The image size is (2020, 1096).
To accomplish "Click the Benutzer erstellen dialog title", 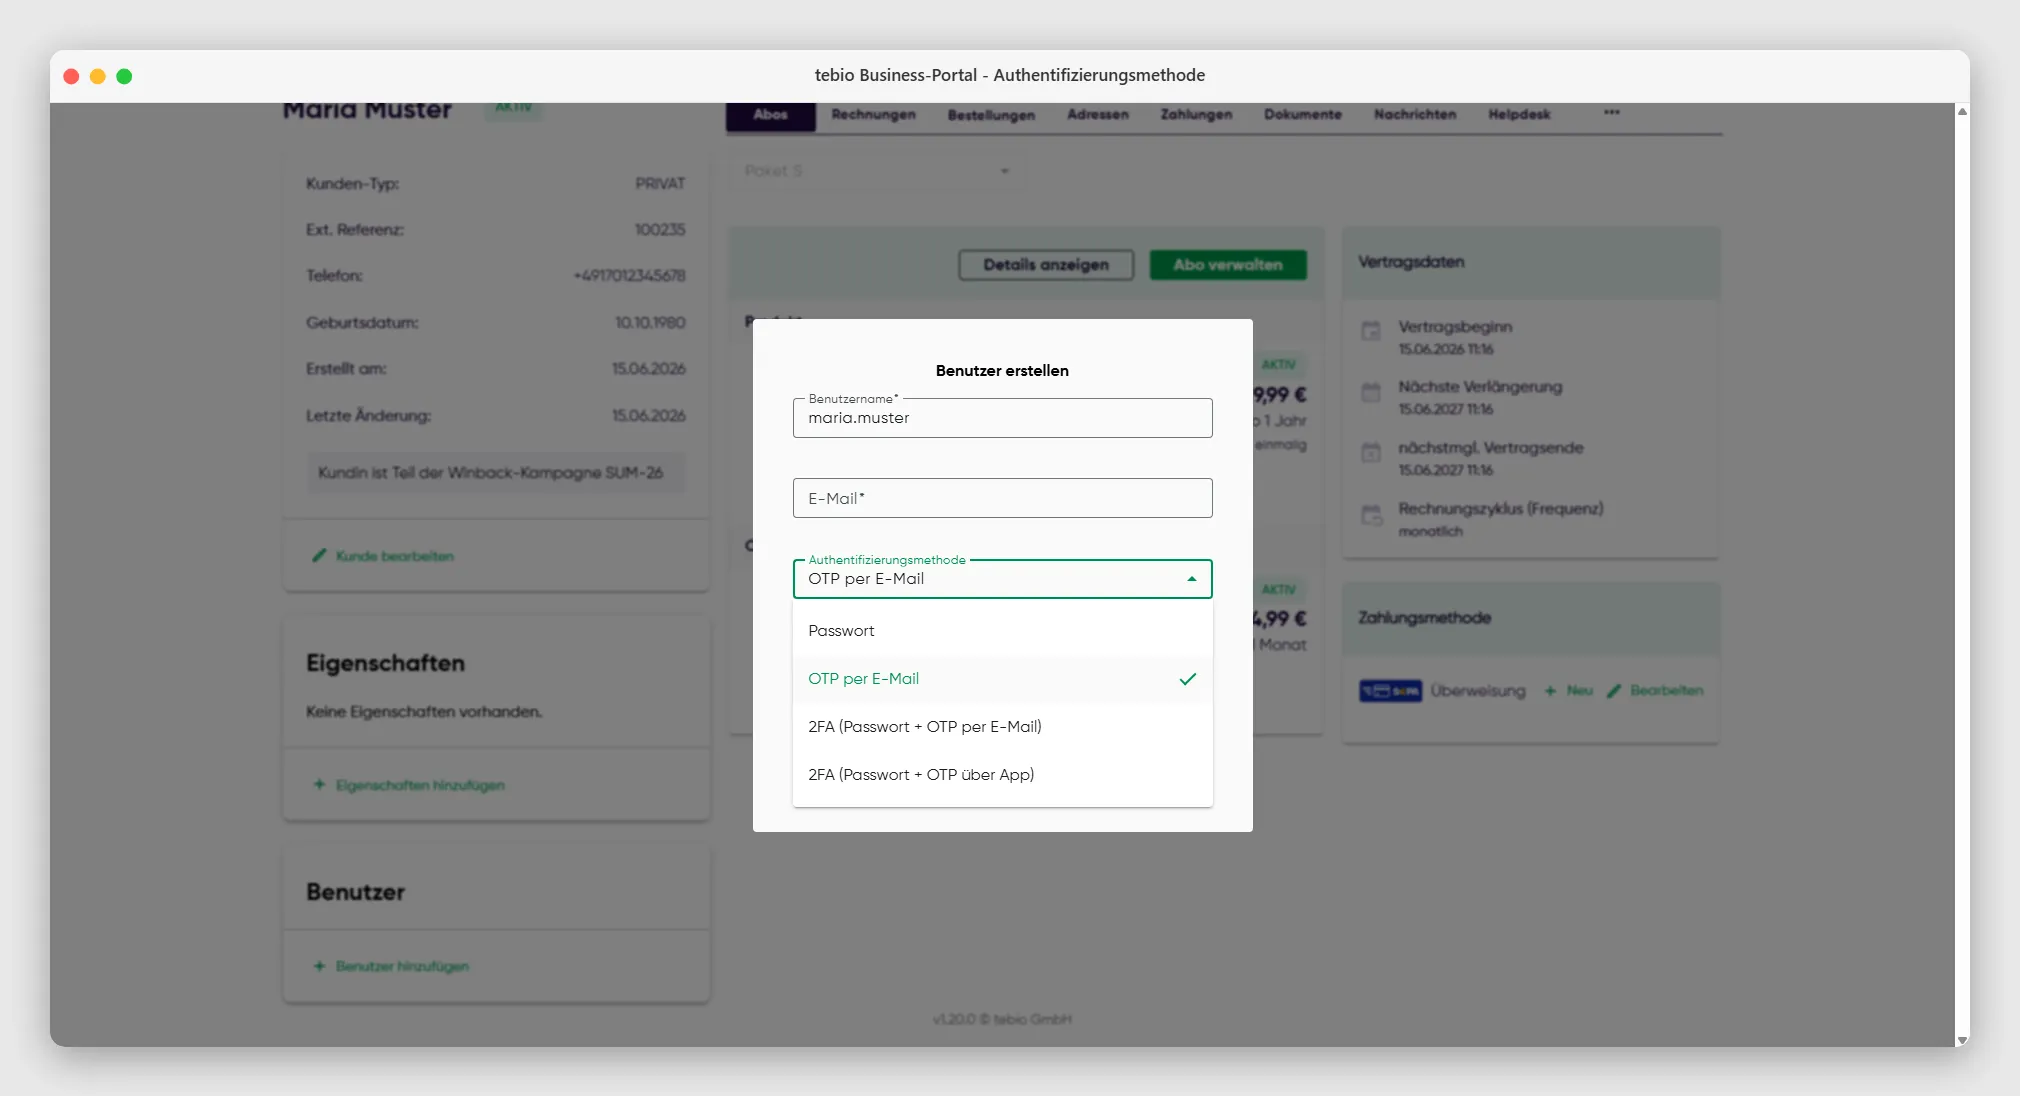I will pos(1002,371).
